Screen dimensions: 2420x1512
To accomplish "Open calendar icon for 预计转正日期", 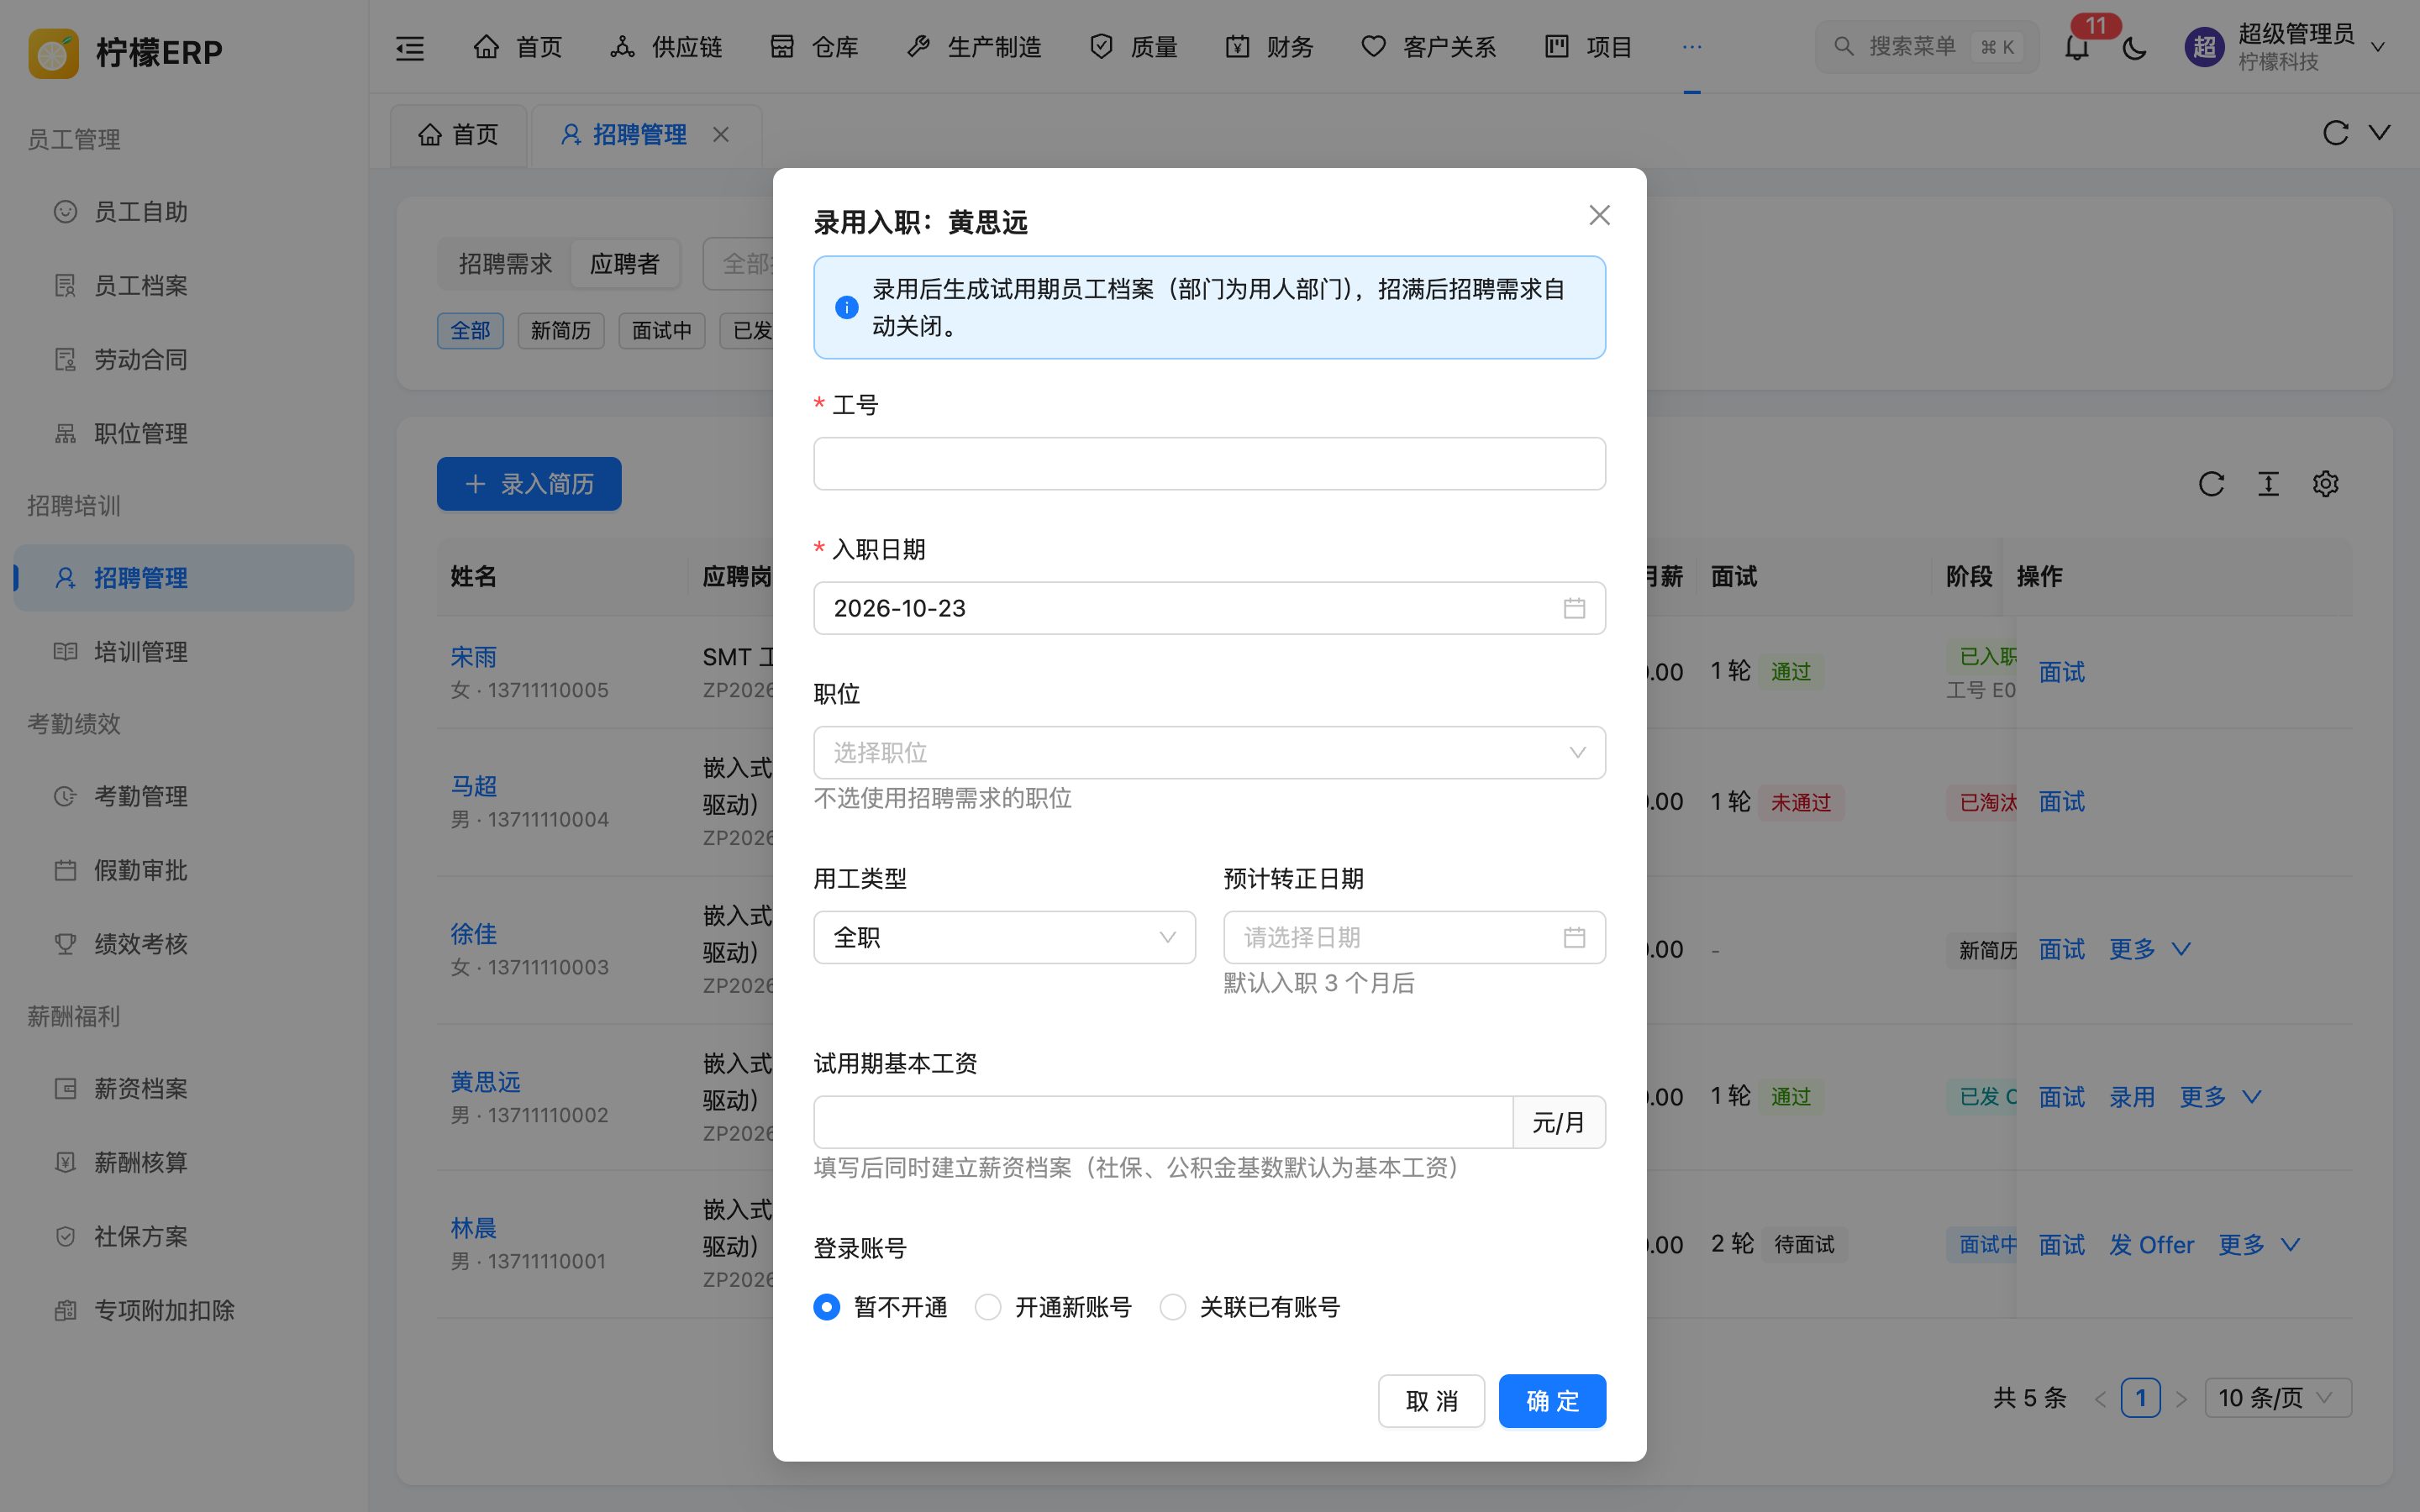I will [1574, 937].
